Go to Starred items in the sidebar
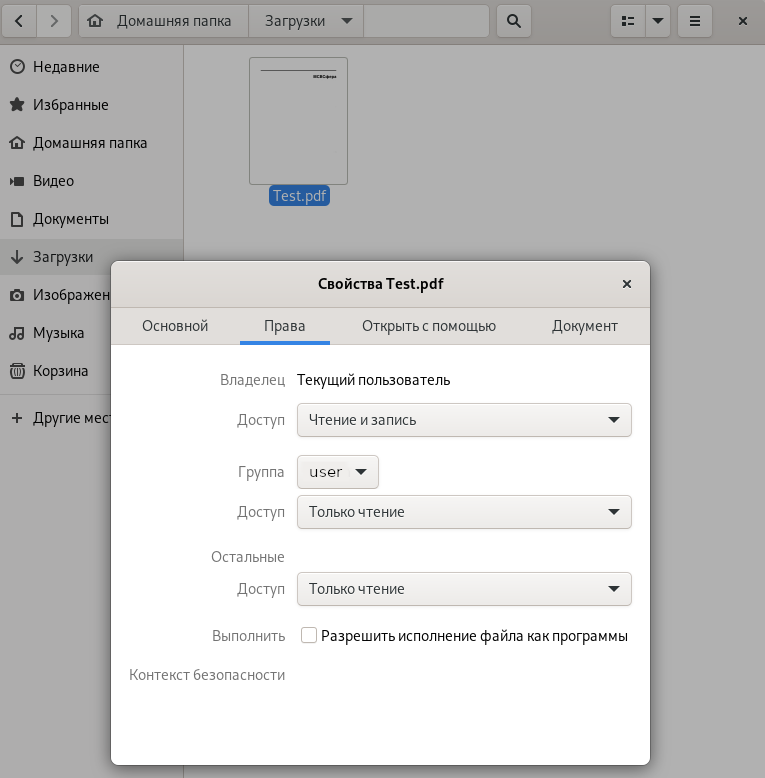This screenshot has height=778, width=765. 70,105
